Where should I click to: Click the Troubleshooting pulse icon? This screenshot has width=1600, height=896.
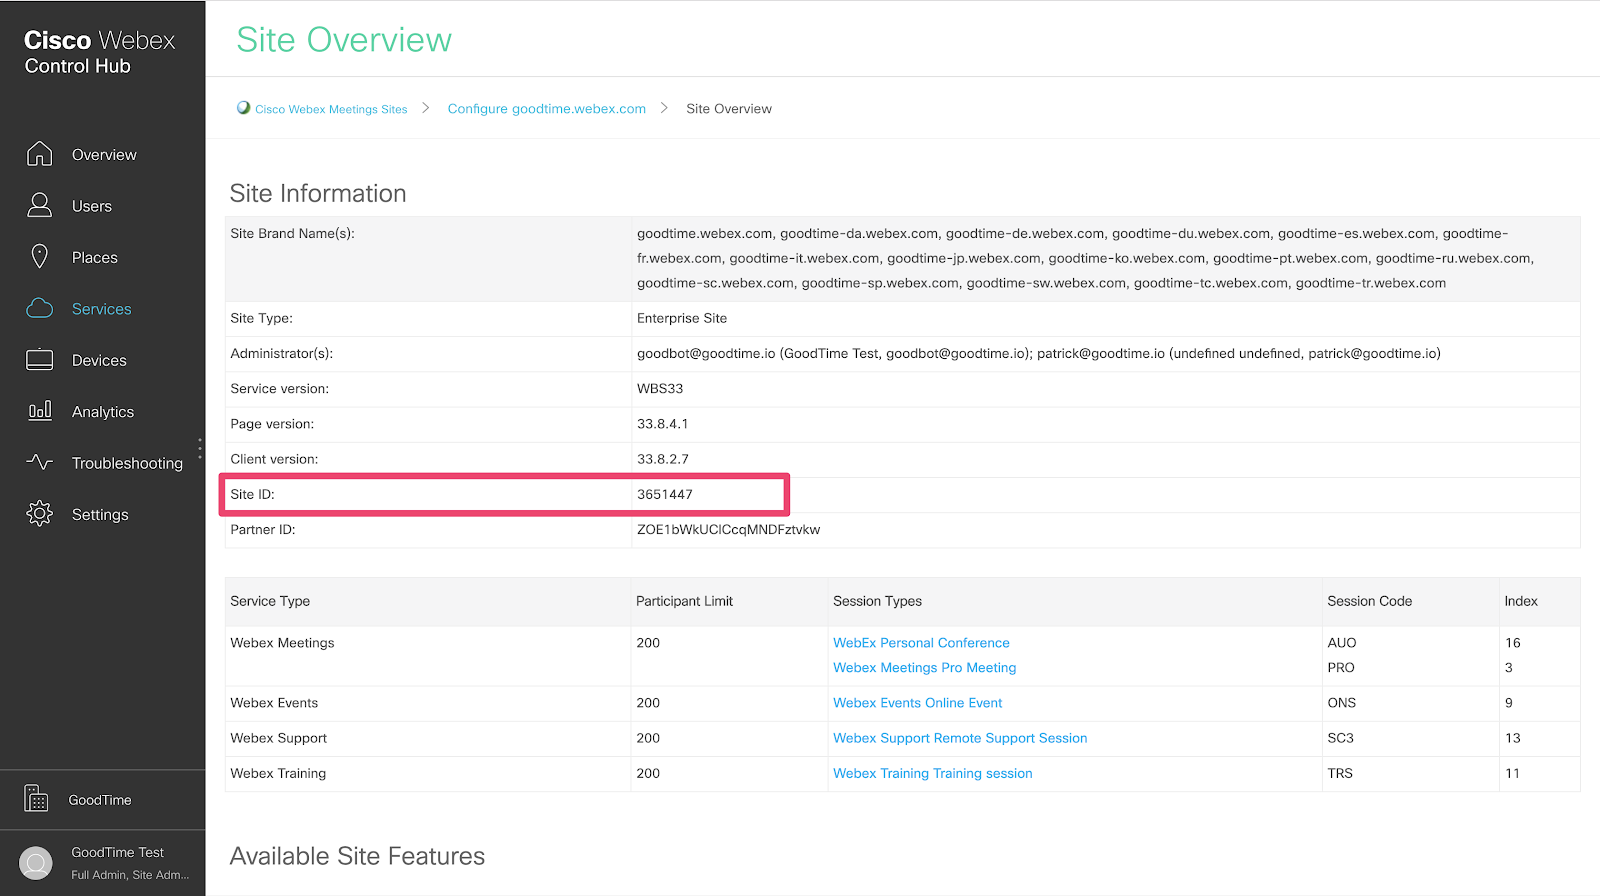click(40, 462)
